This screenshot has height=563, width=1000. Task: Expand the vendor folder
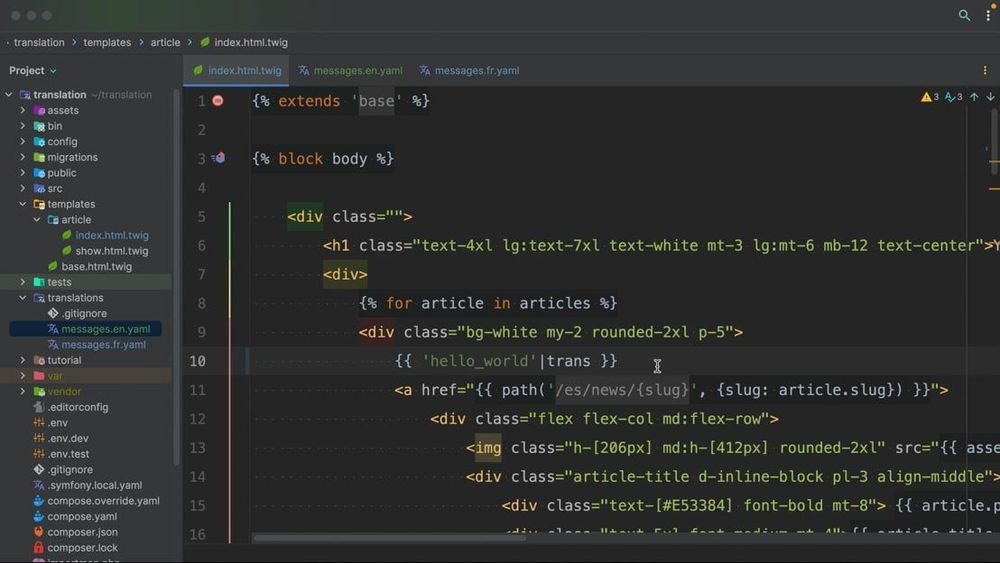23,391
